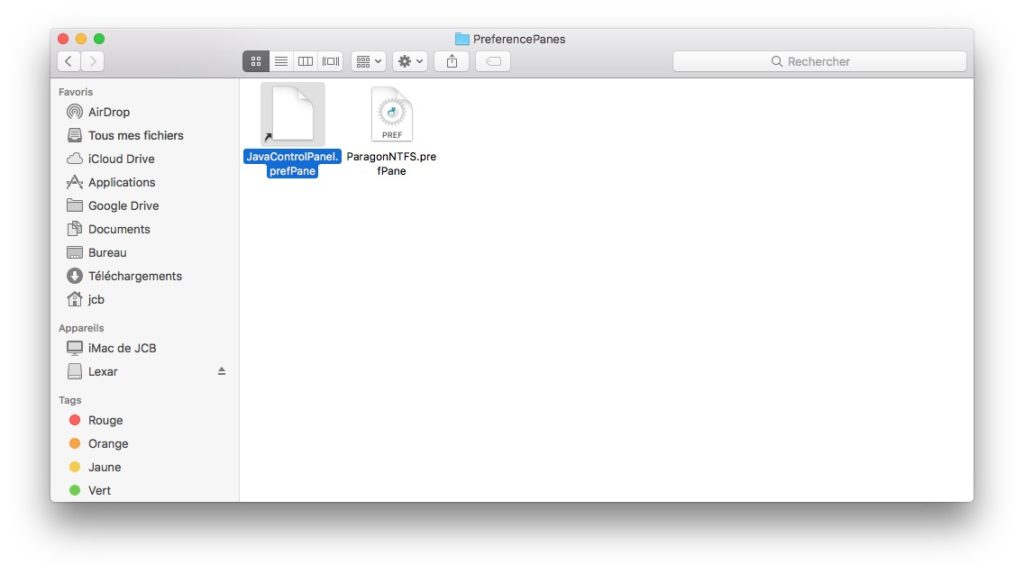Close the Finder window

[63, 39]
